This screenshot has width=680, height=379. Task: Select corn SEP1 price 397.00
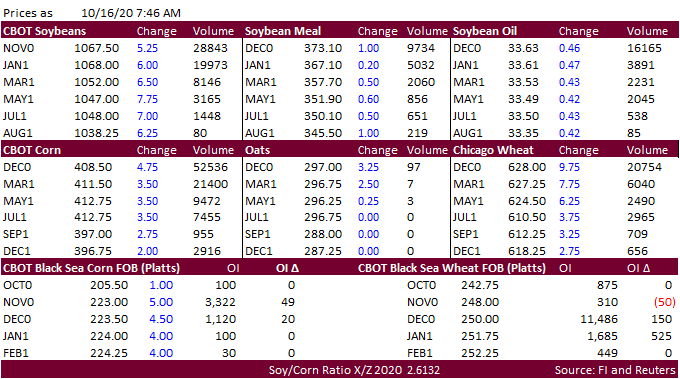(93, 234)
